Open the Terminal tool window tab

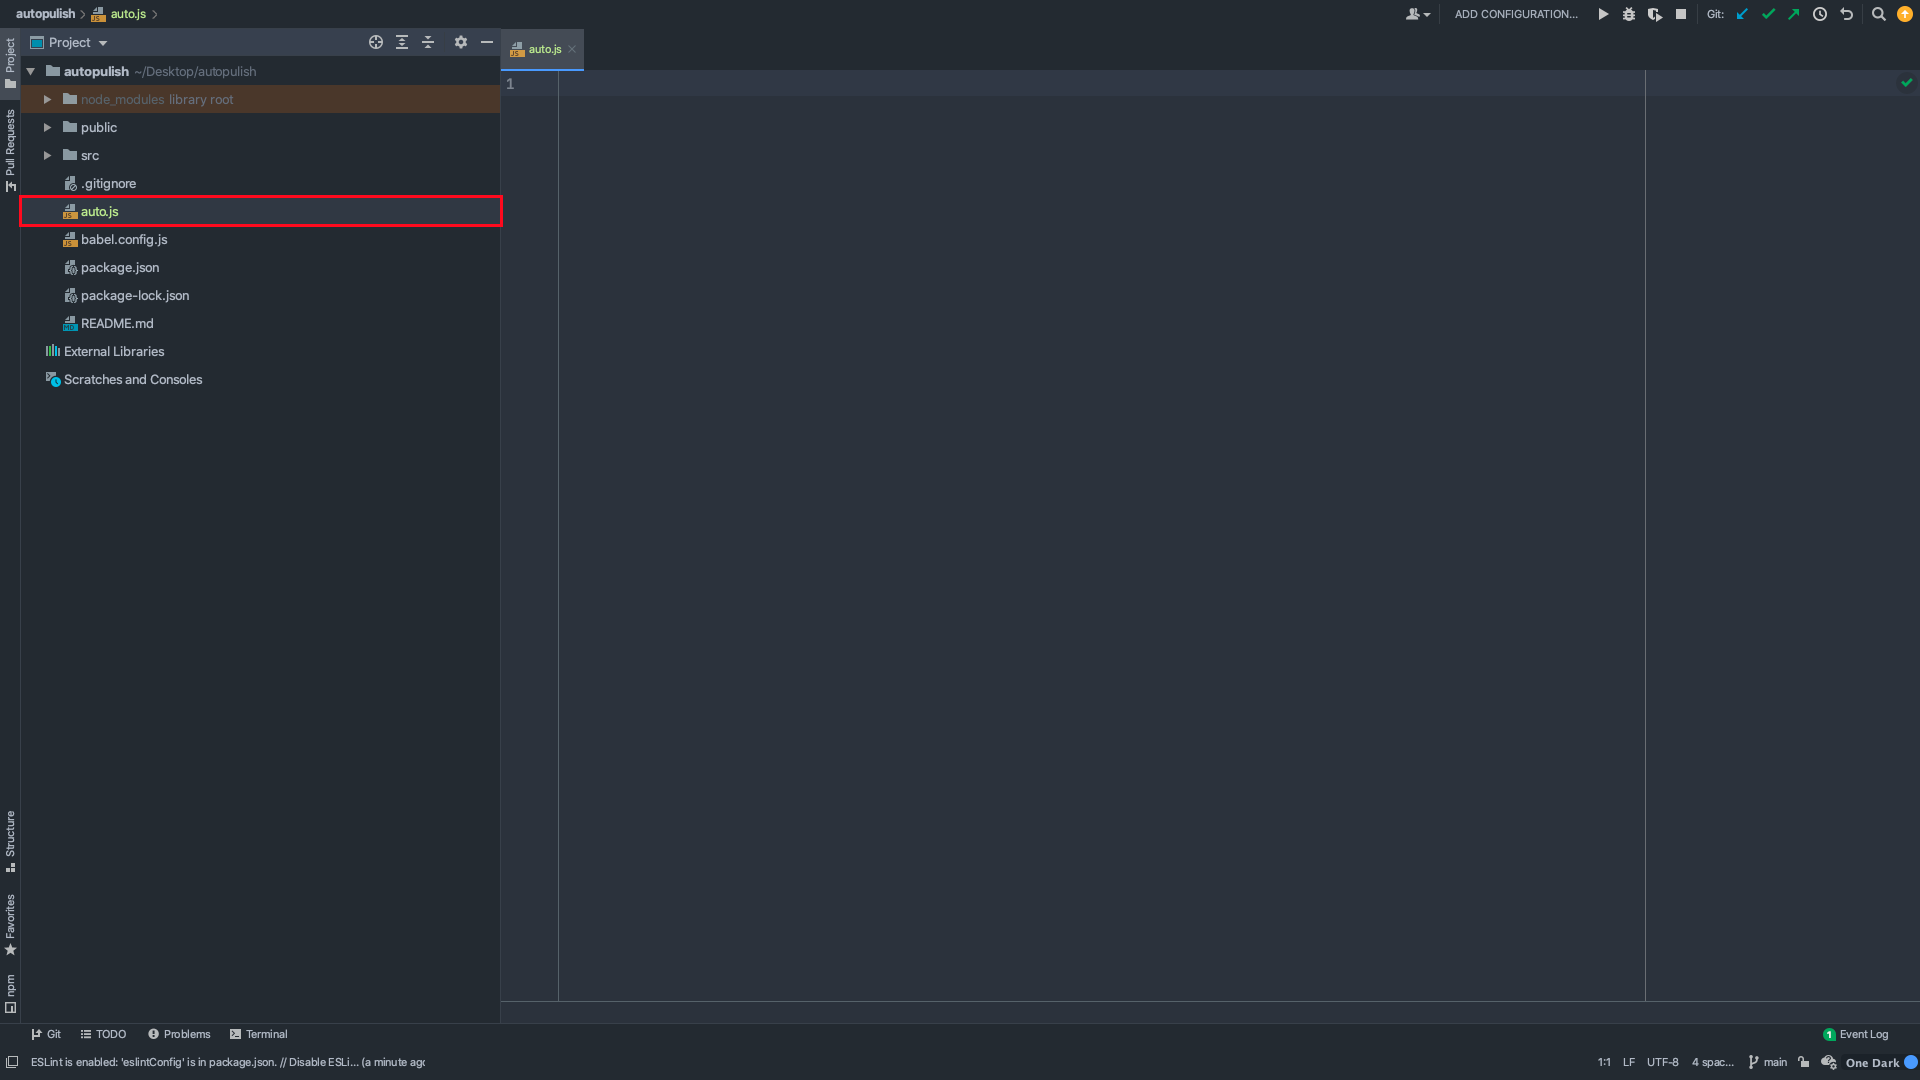(258, 1034)
